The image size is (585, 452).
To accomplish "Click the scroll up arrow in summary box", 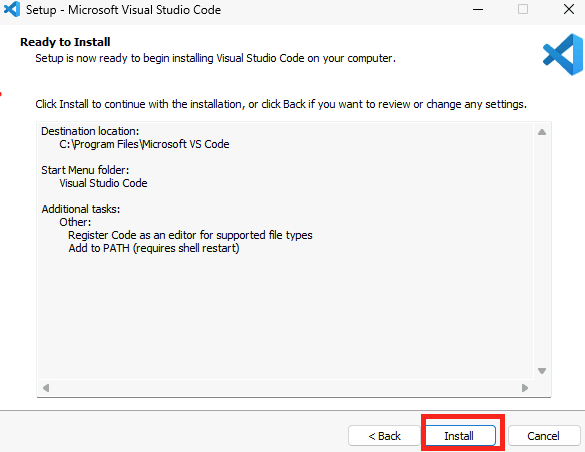I will [x=542, y=132].
